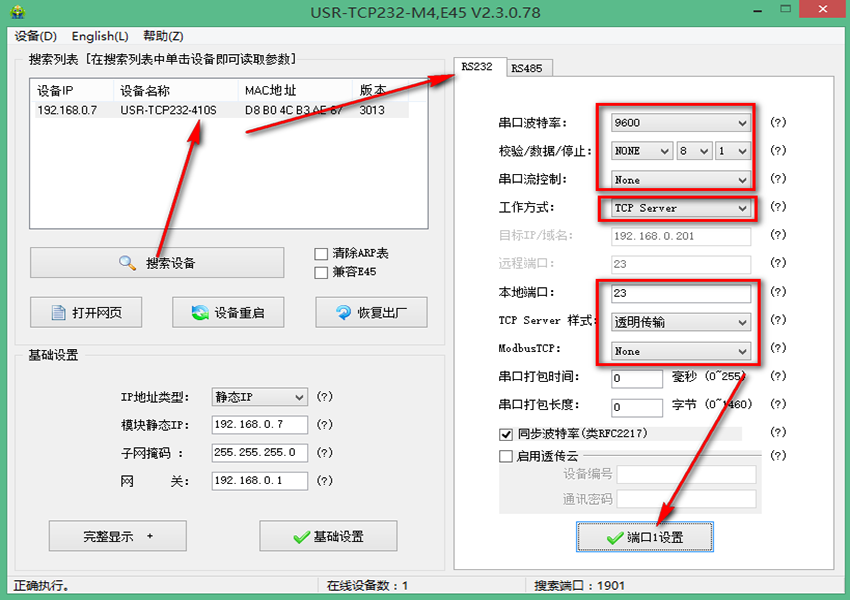Open the 串口波特率 baud rate dropdown

coord(741,123)
